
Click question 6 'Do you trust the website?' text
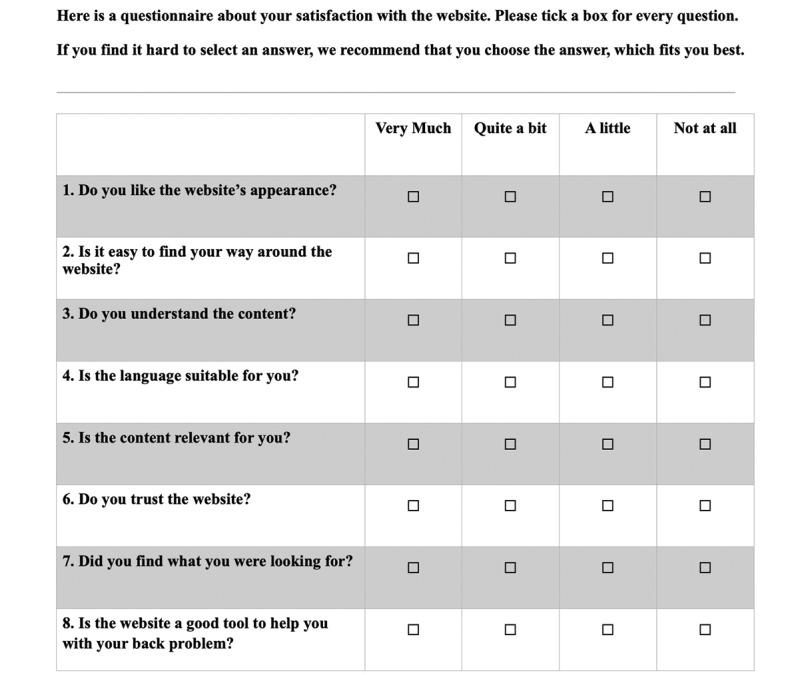tap(156, 499)
